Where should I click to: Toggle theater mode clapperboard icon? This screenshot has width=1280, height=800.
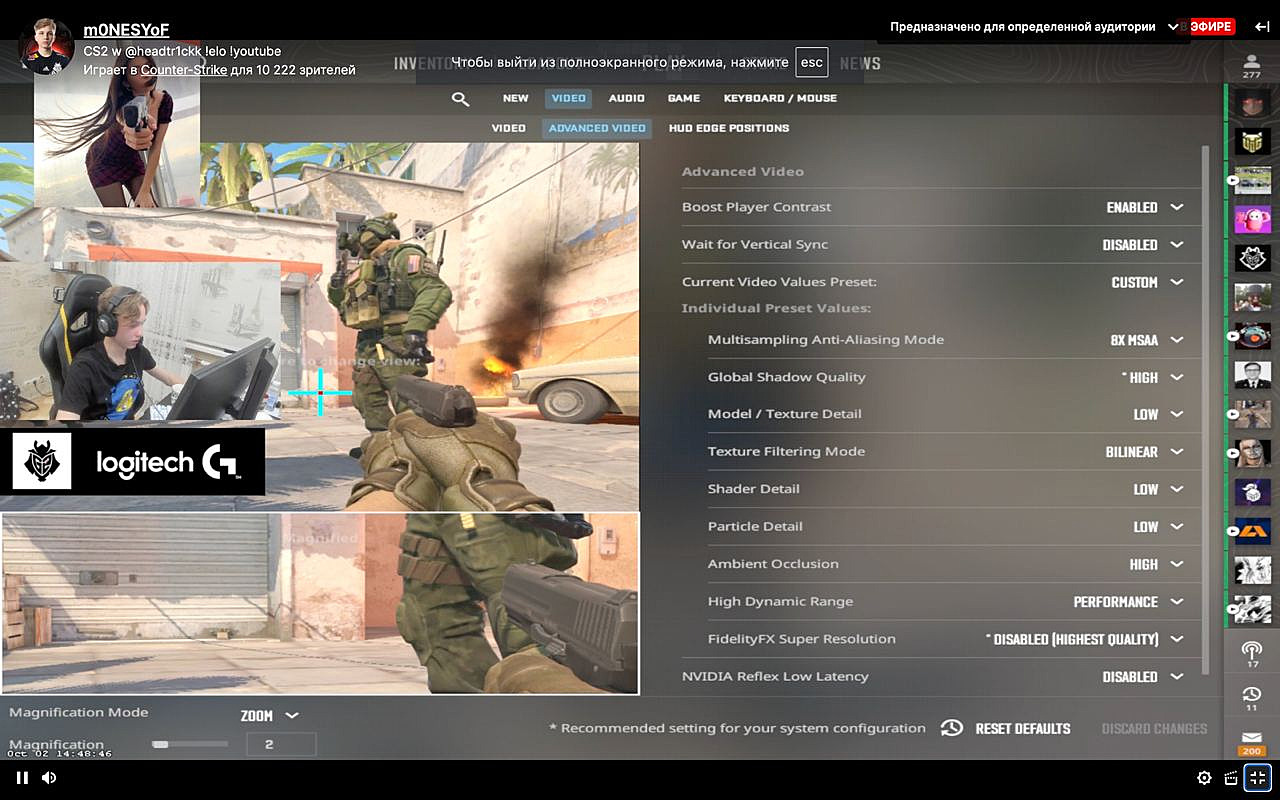point(1231,778)
